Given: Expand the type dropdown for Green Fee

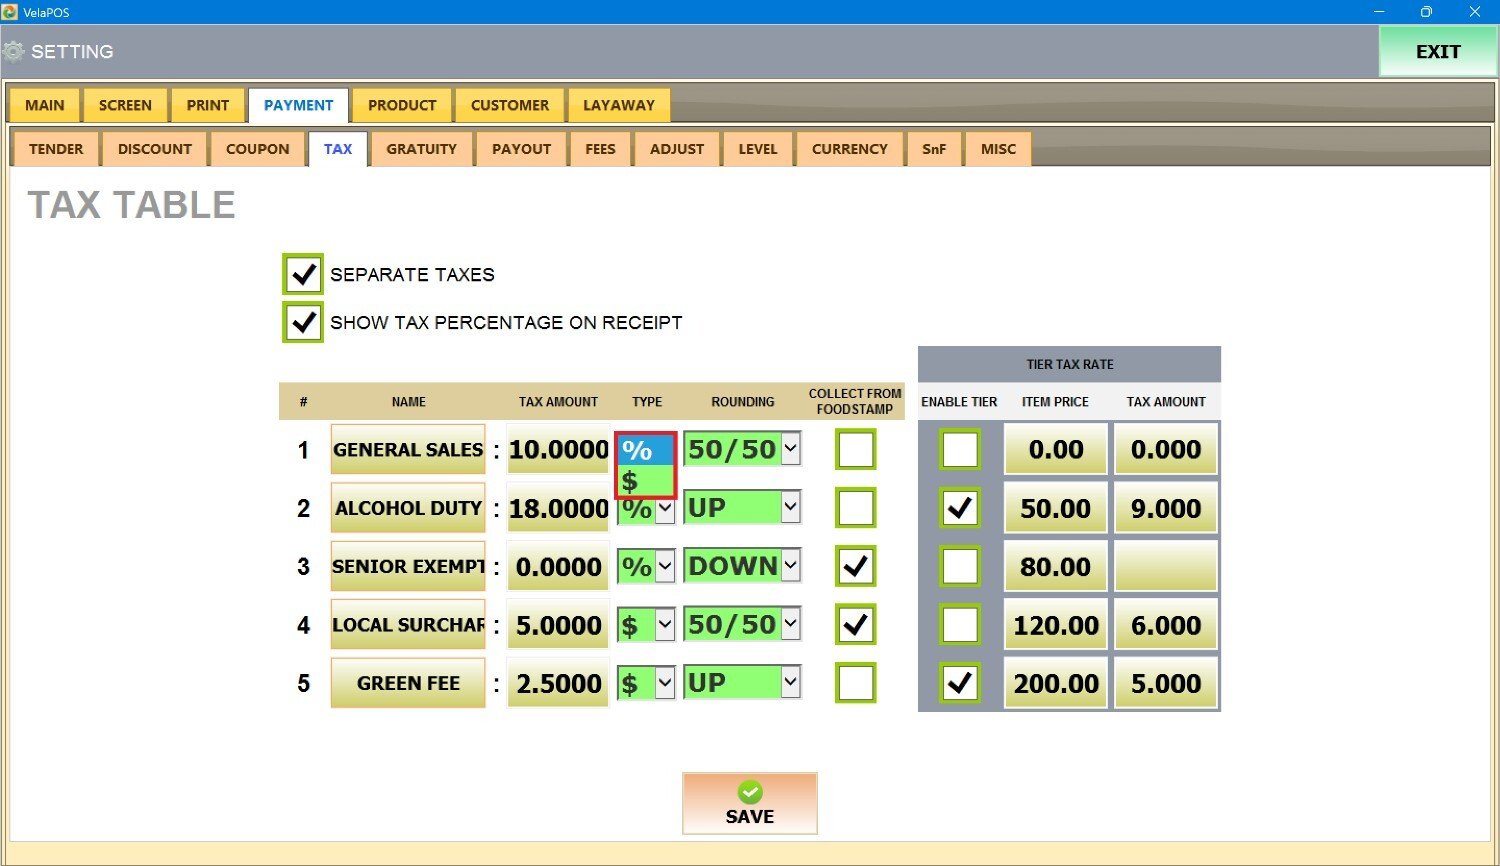Looking at the screenshot, I should pos(665,683).
